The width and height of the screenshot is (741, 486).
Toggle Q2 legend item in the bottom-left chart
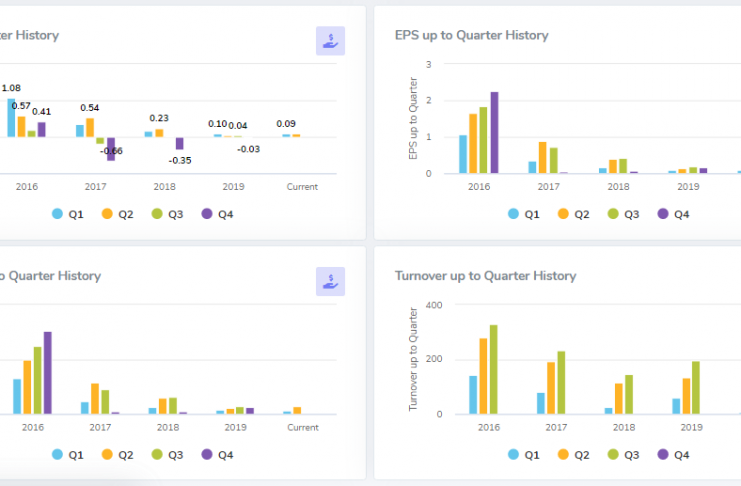pos(116,454)
